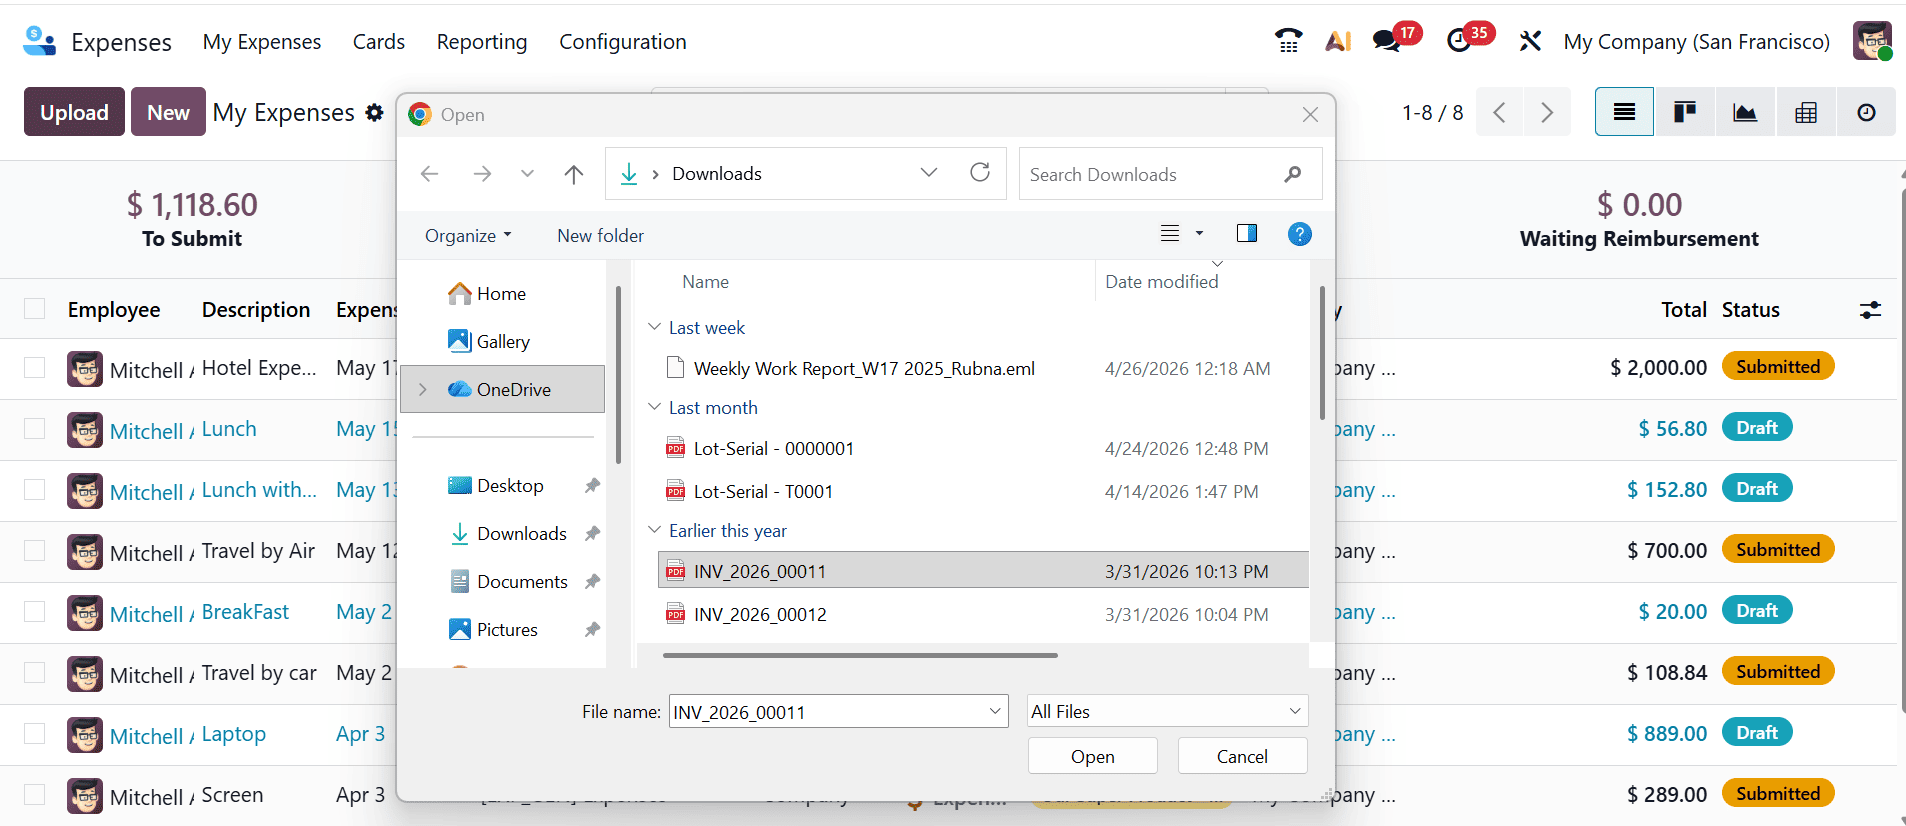Click the navigation pane scrollbar
1906x826 pixels.
click(x=618, y=375)
